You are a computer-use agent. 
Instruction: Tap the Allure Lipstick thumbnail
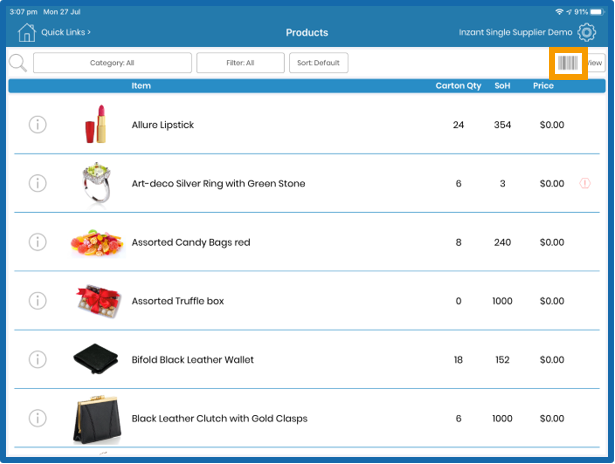pyautogui.click(x=96, y=124)
